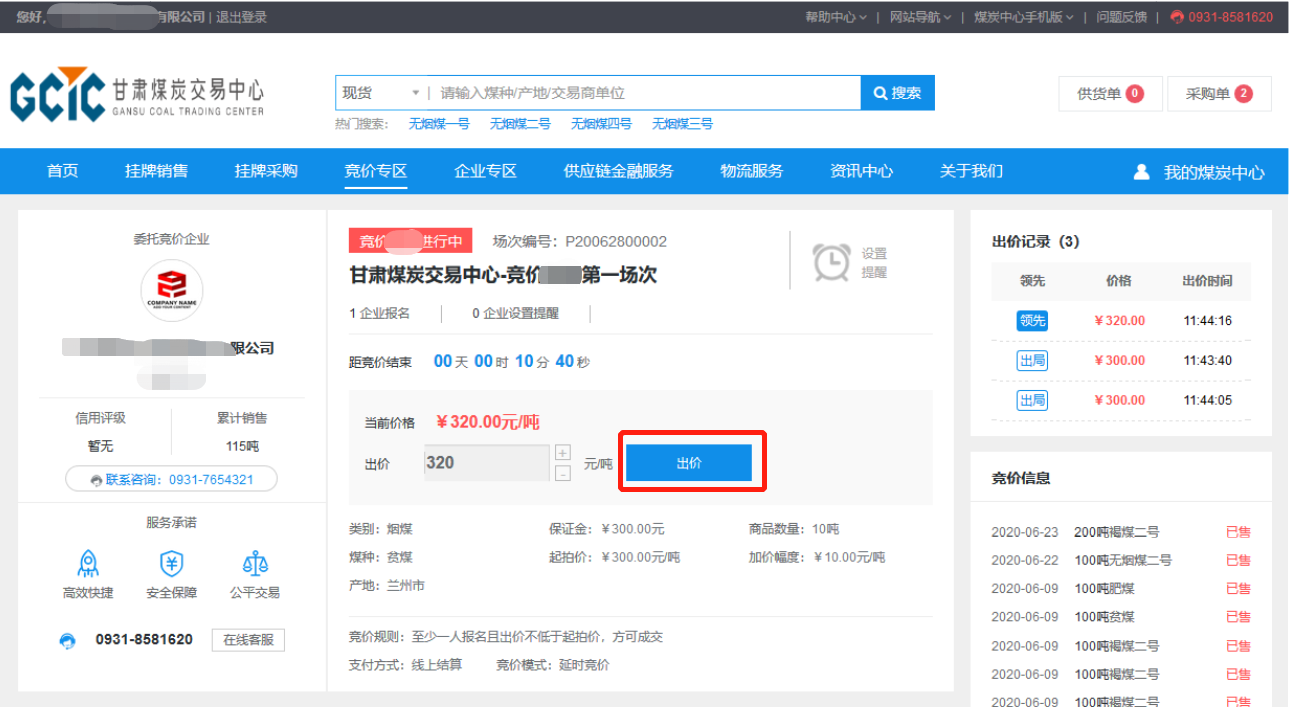
Task: Open the 100吨贫煤 auction entry
Action: click(x=1120, y=617)
